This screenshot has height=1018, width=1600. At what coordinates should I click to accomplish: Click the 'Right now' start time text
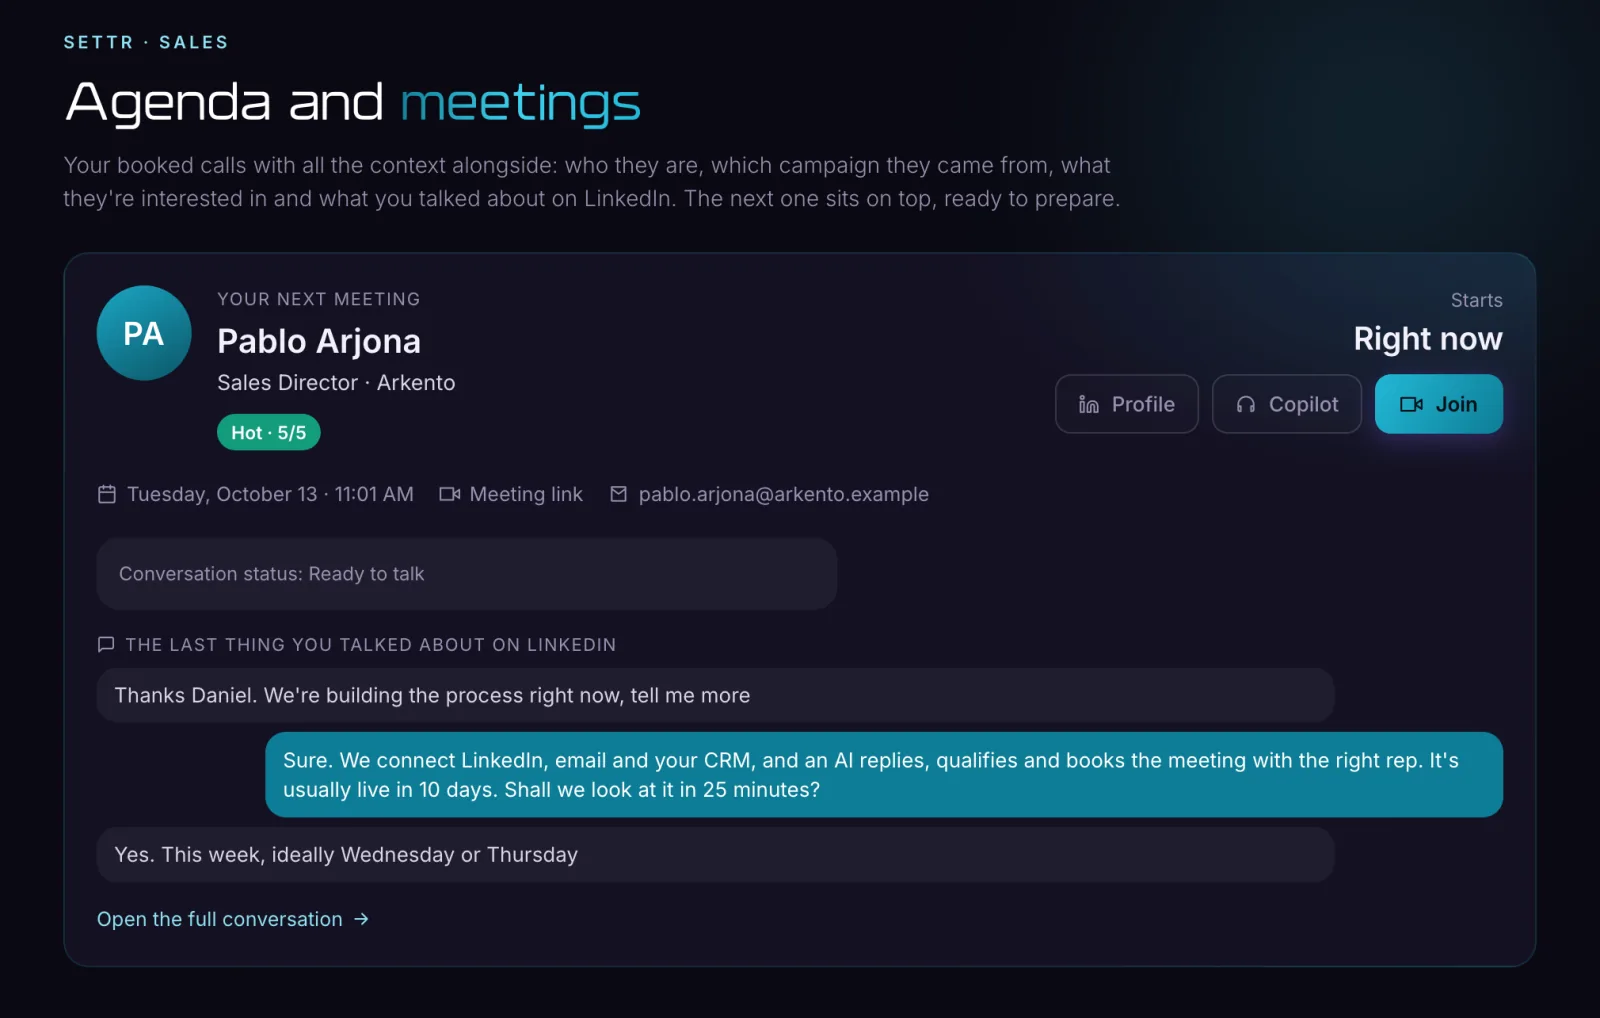(x=1428, y=339)
